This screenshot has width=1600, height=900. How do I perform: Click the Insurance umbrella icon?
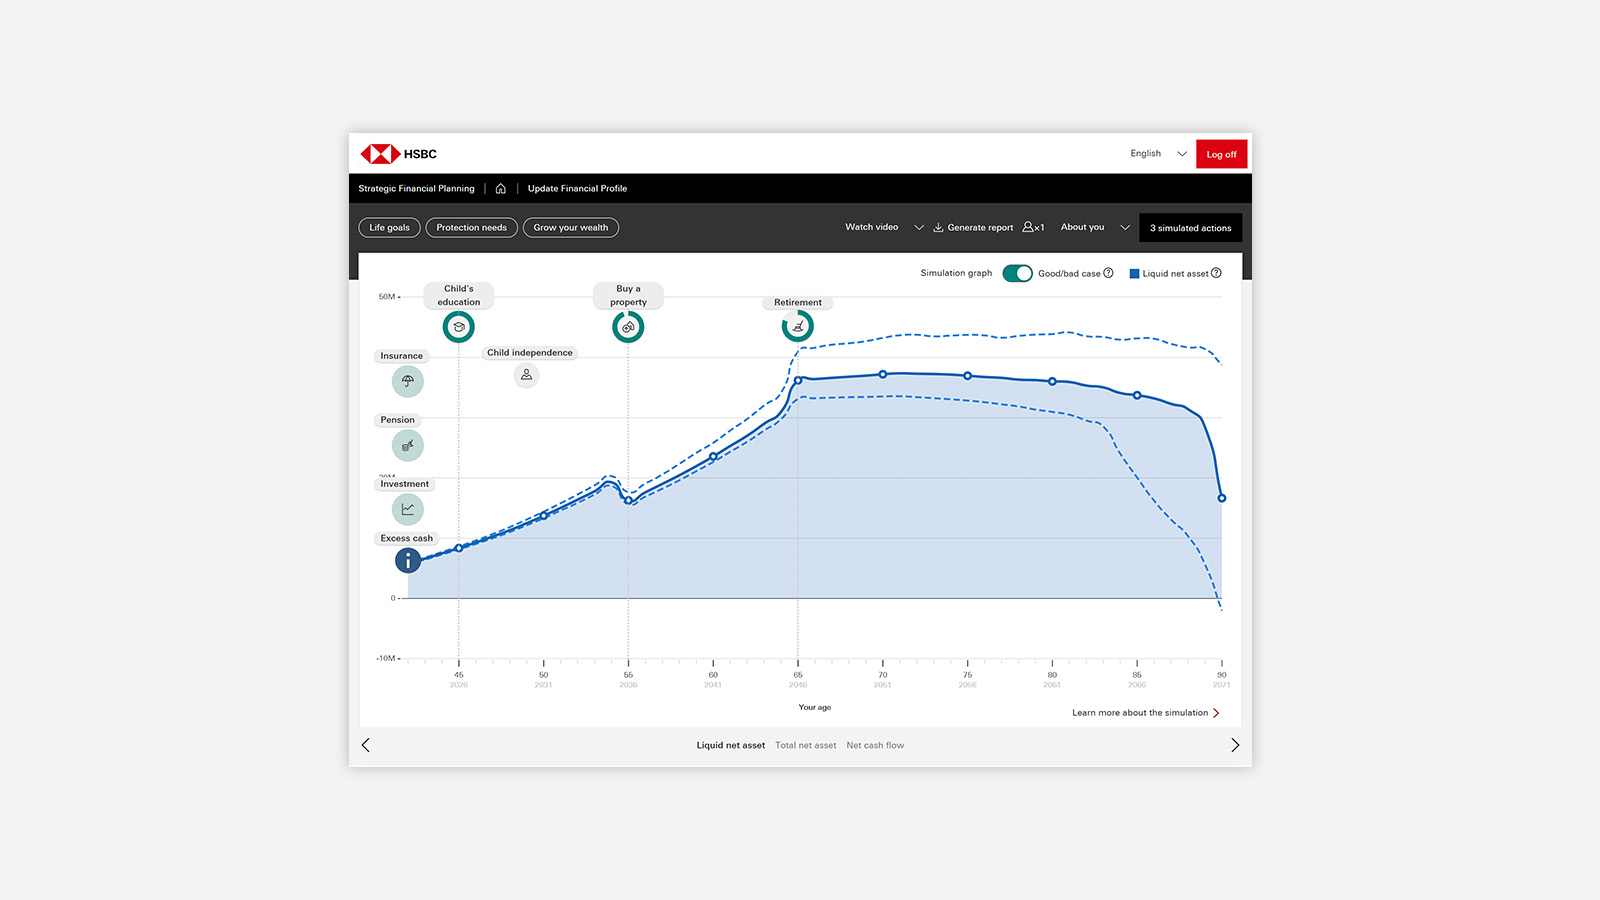tap(408, 381)
